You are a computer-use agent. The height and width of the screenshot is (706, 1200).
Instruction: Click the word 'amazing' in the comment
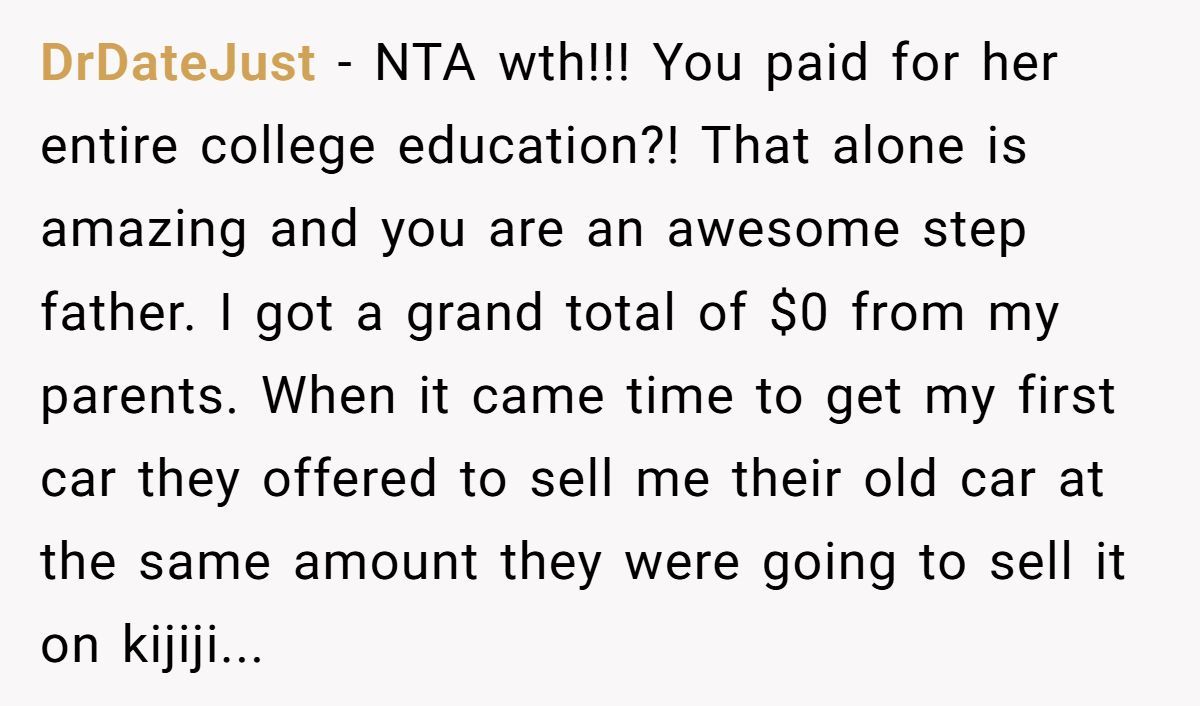[x=143, y=231]
